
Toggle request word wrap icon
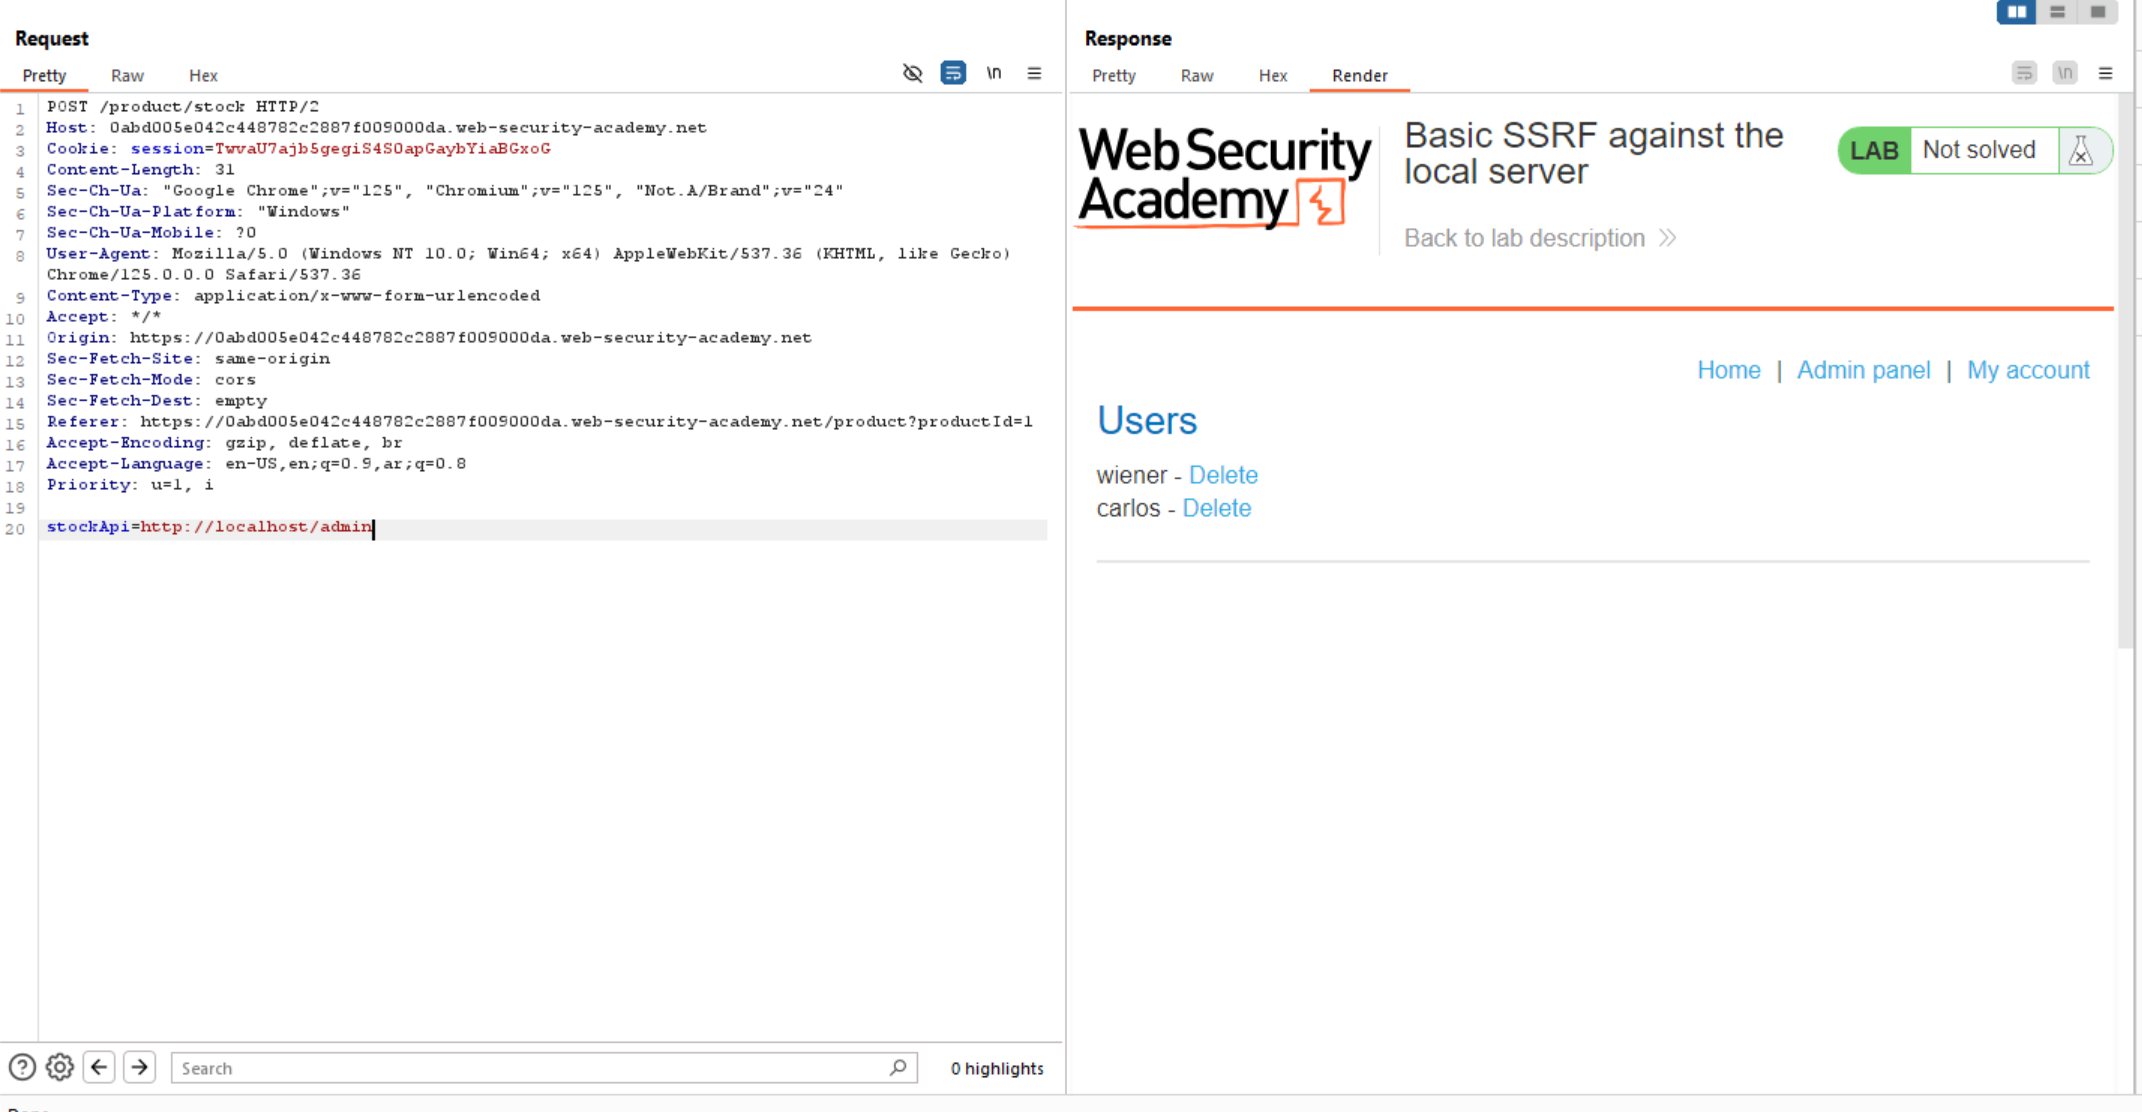click(x=953, y=73)
